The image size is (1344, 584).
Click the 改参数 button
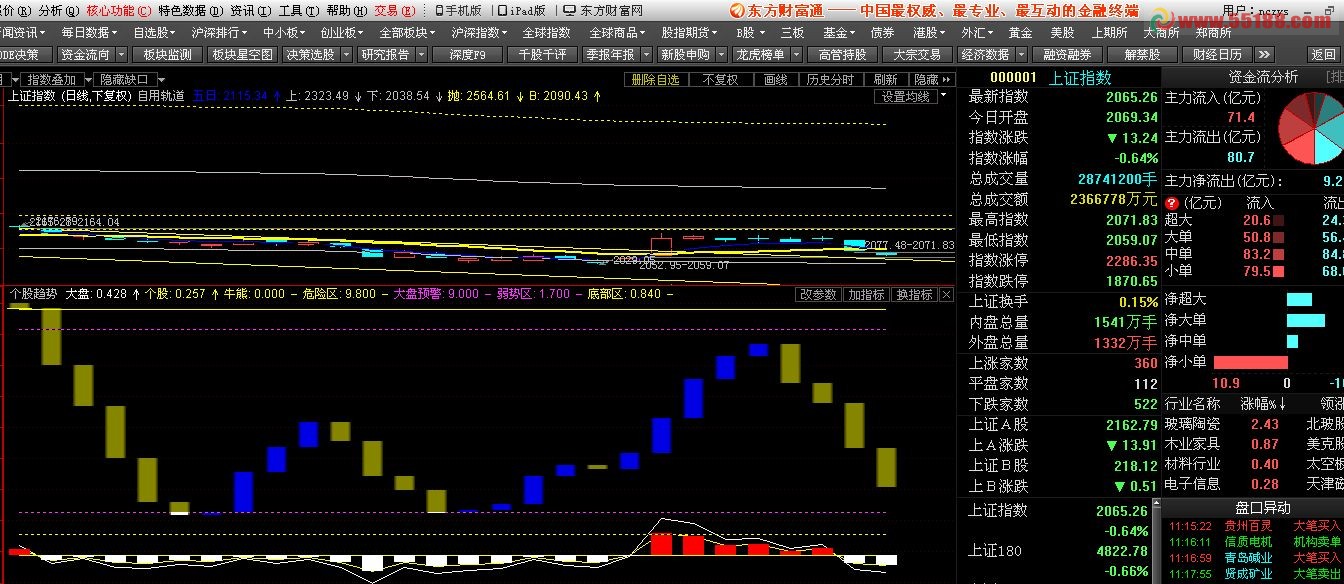point(818,295)
